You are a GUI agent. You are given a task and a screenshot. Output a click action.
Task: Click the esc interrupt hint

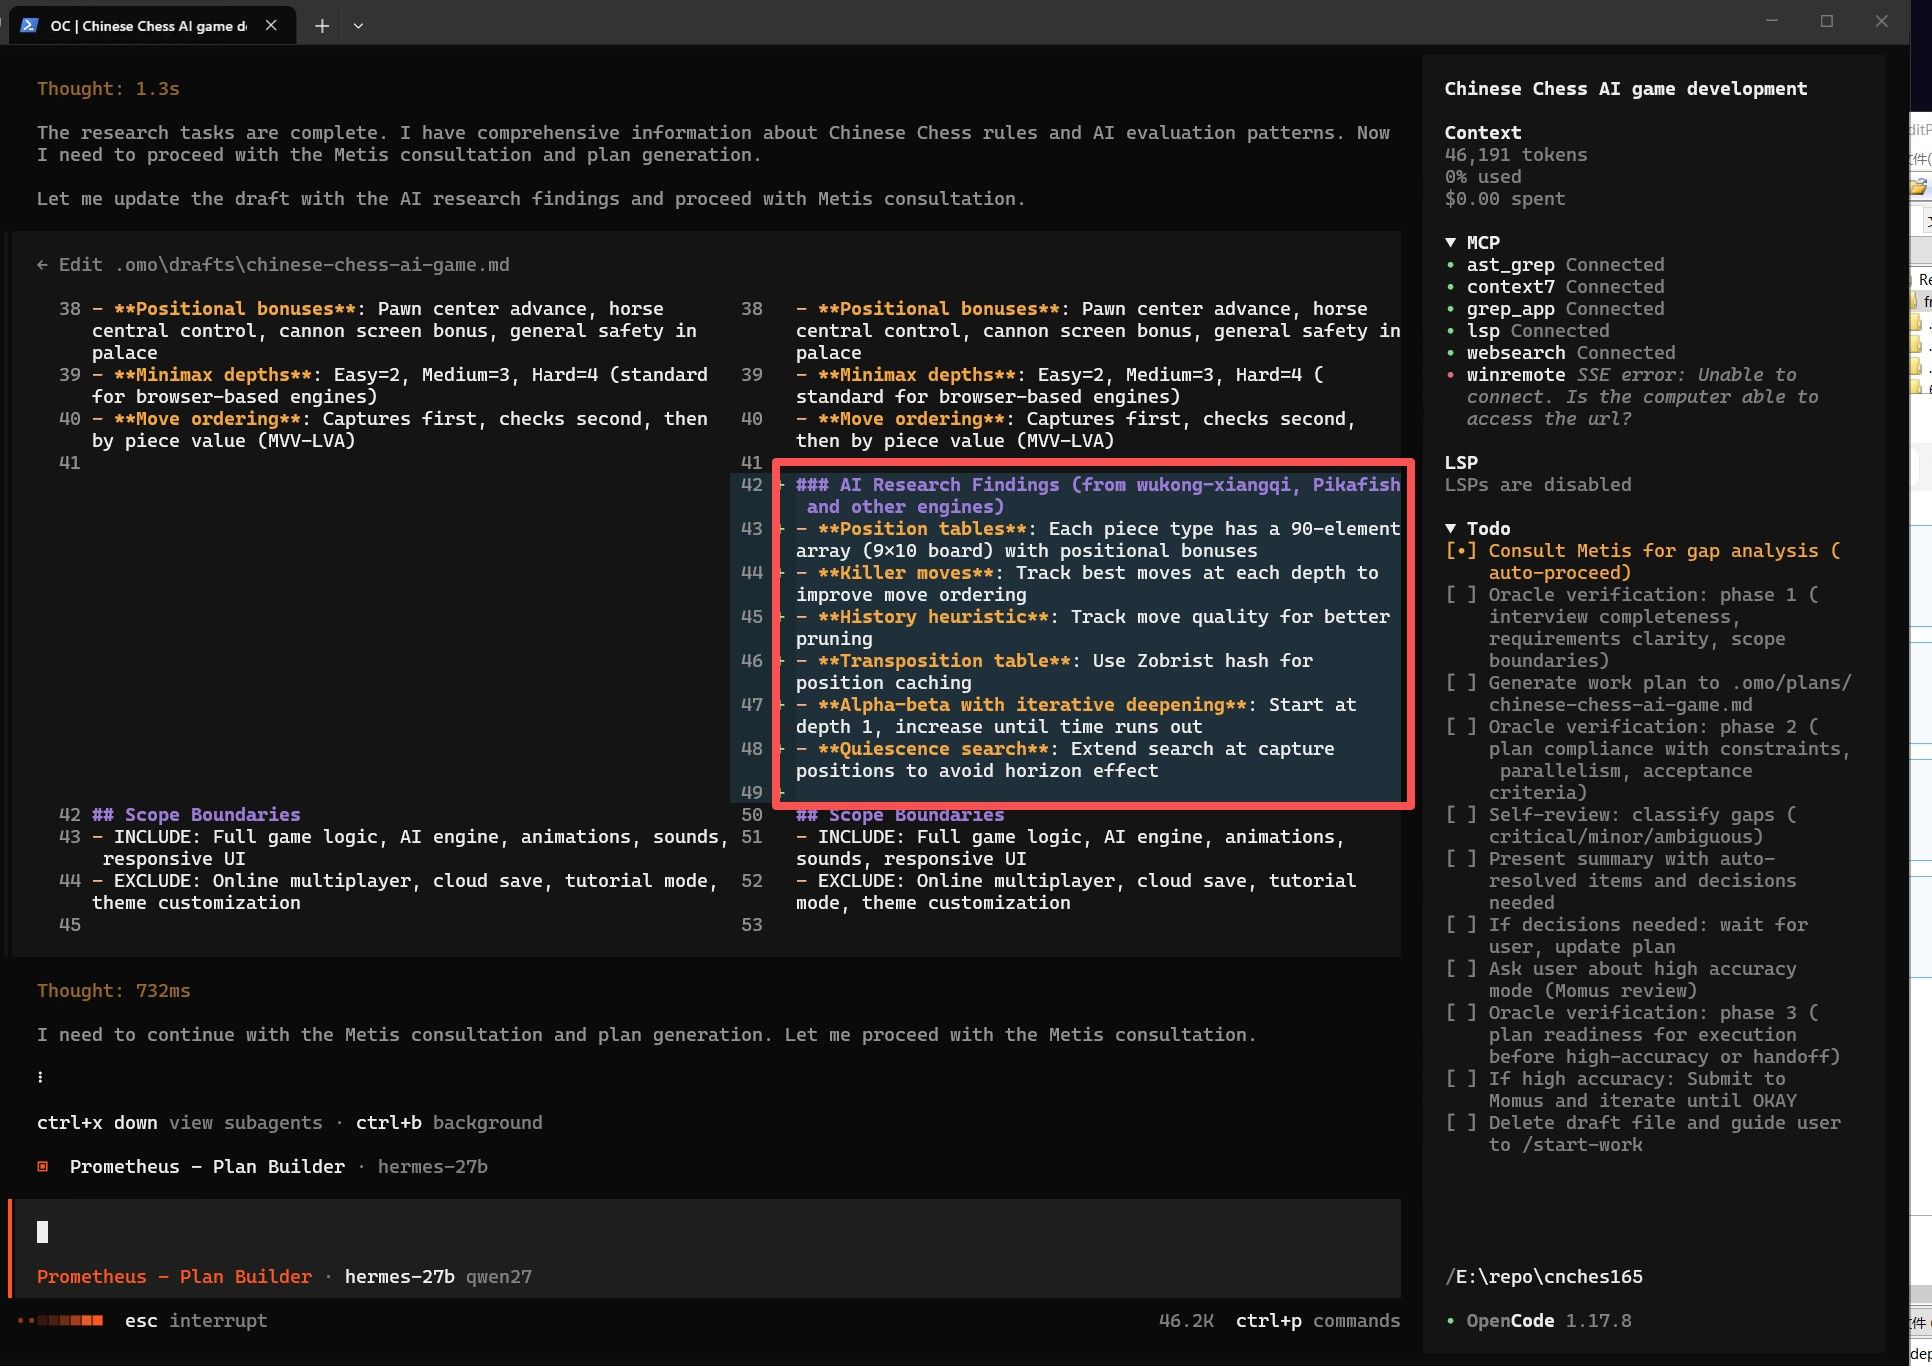coord(196,1321)
